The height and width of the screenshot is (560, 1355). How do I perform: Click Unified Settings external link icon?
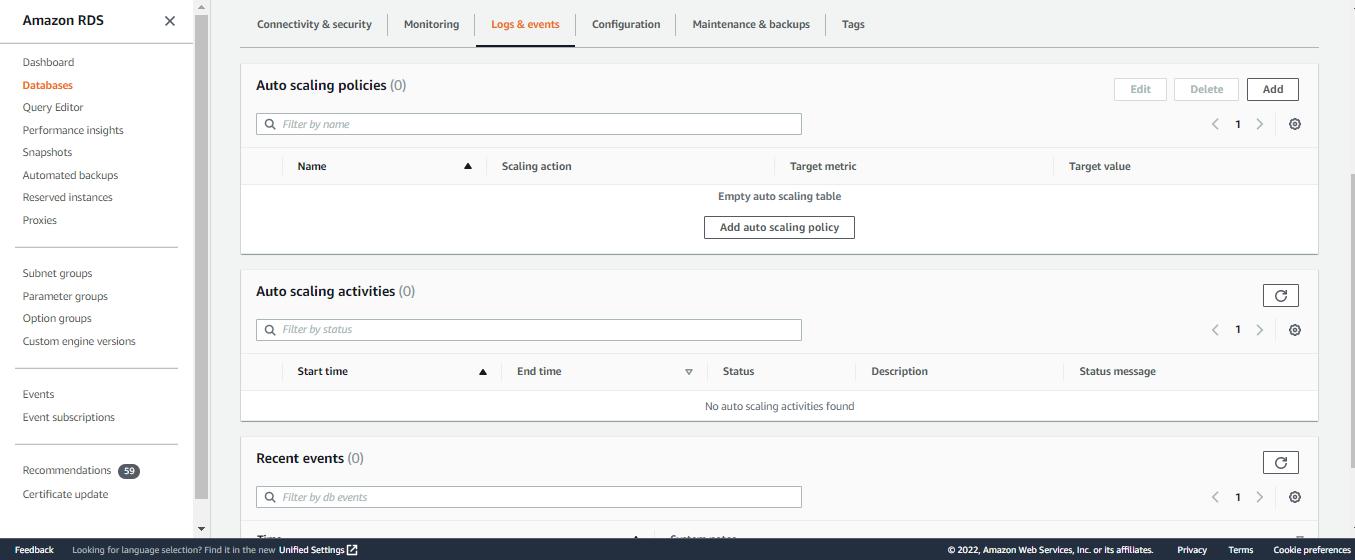(352, 550)
